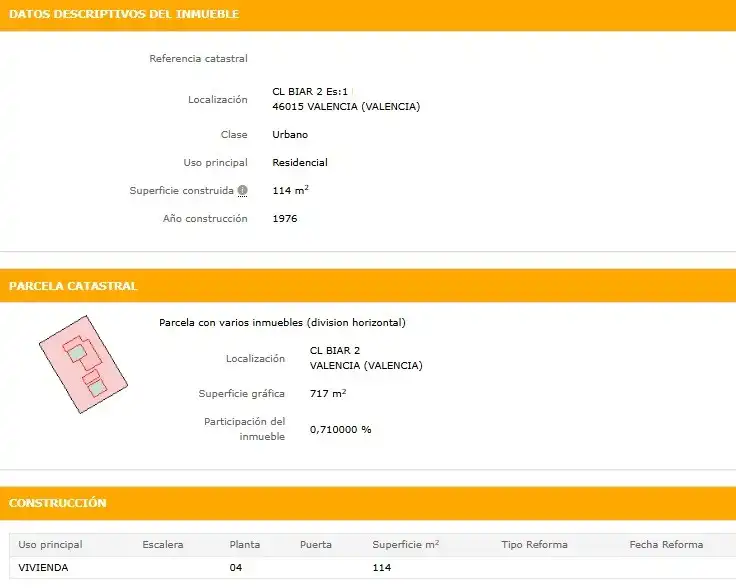
Task: Click the Tipo Reforma column header
Action: 534,545
